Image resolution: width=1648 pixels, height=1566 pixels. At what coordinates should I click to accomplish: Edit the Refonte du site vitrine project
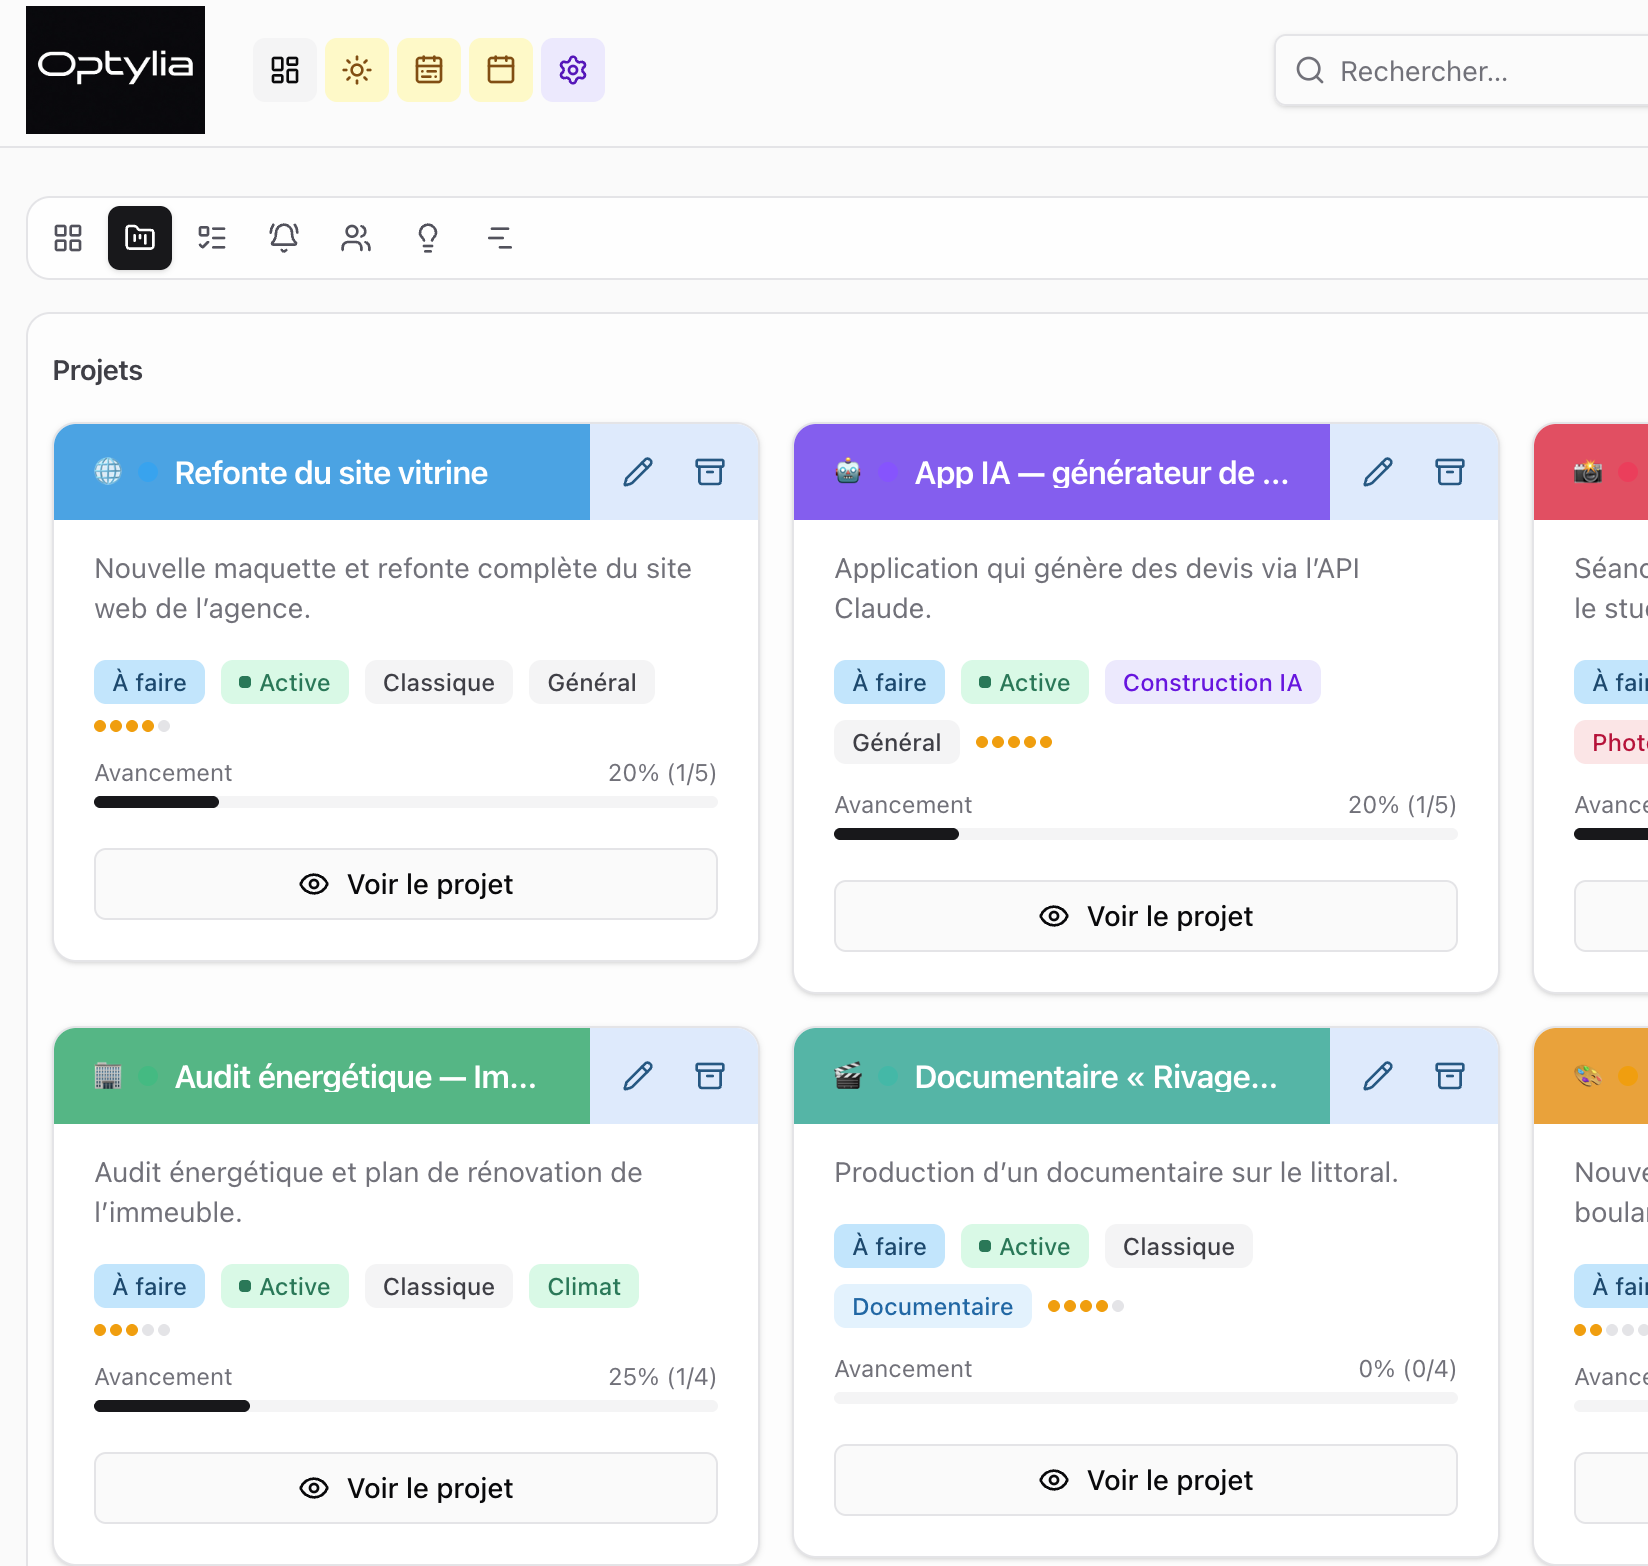[638, 472]
